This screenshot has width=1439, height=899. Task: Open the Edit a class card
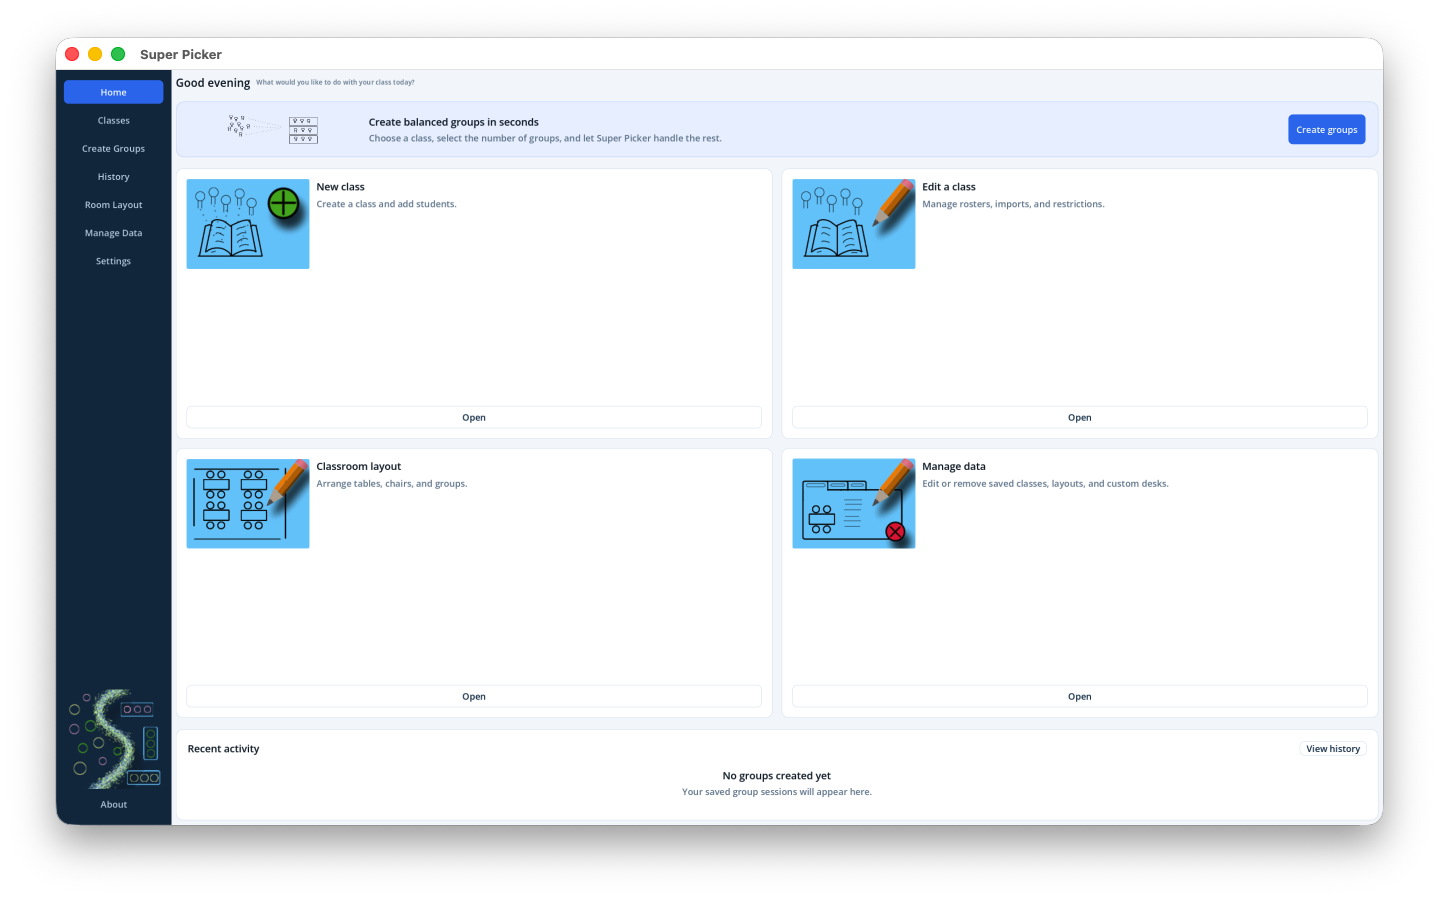pyautogui.click(x=1080, y=417)
